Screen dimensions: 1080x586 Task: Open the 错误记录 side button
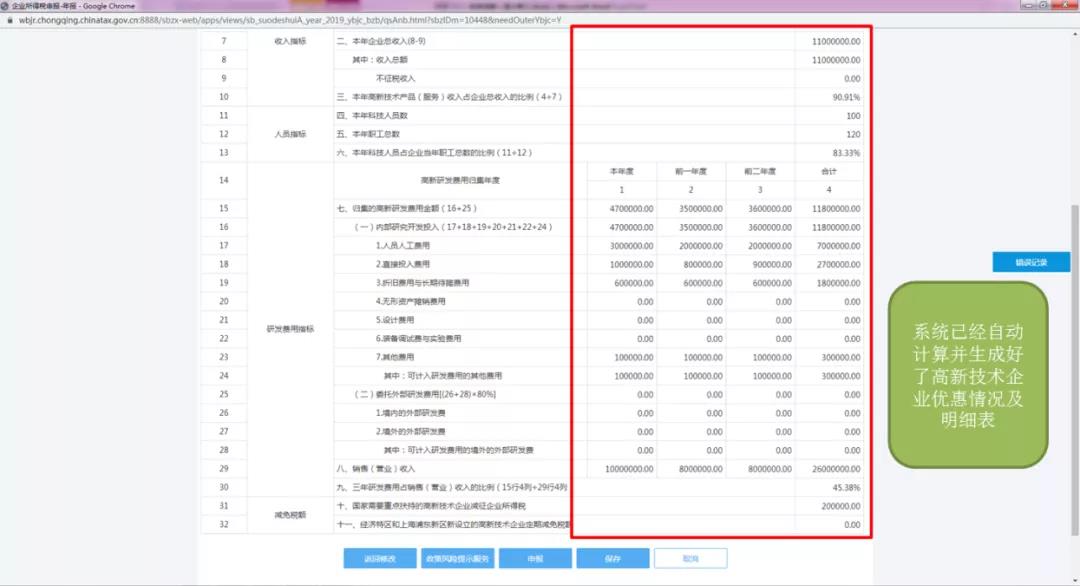(1030, 262)
